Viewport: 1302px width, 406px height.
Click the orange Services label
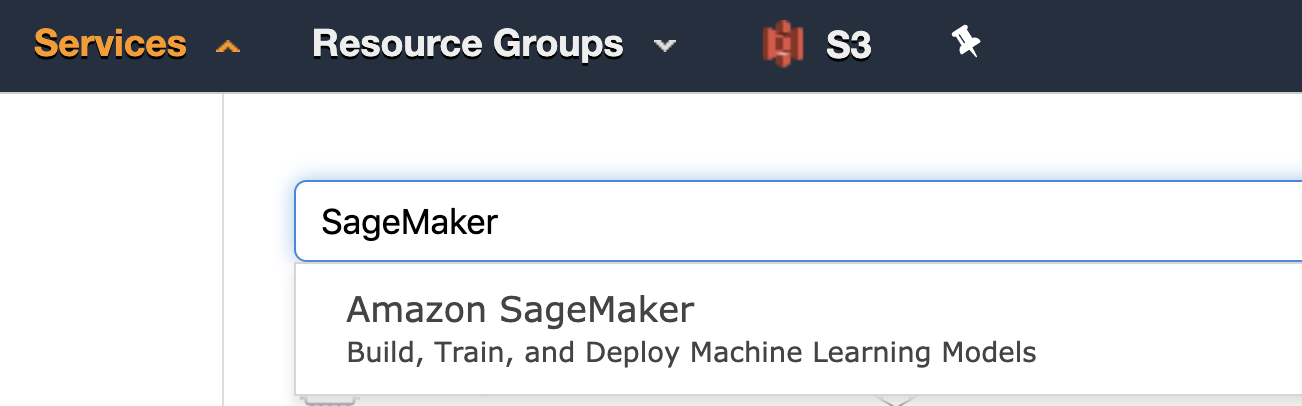(x=110, y=44)
